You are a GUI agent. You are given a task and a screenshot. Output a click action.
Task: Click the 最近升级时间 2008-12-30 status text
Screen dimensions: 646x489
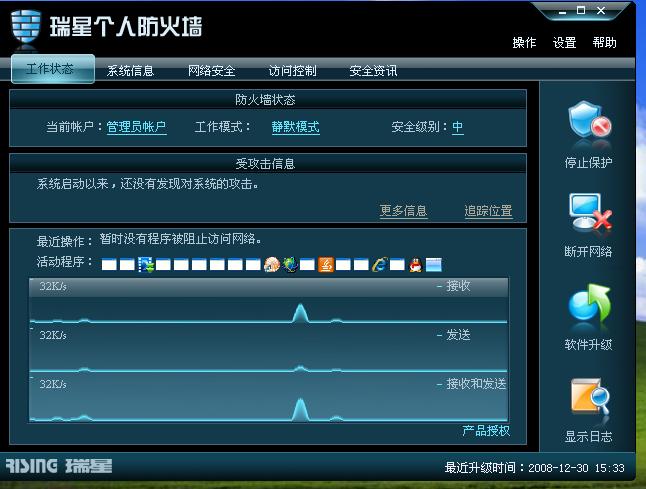535,468
